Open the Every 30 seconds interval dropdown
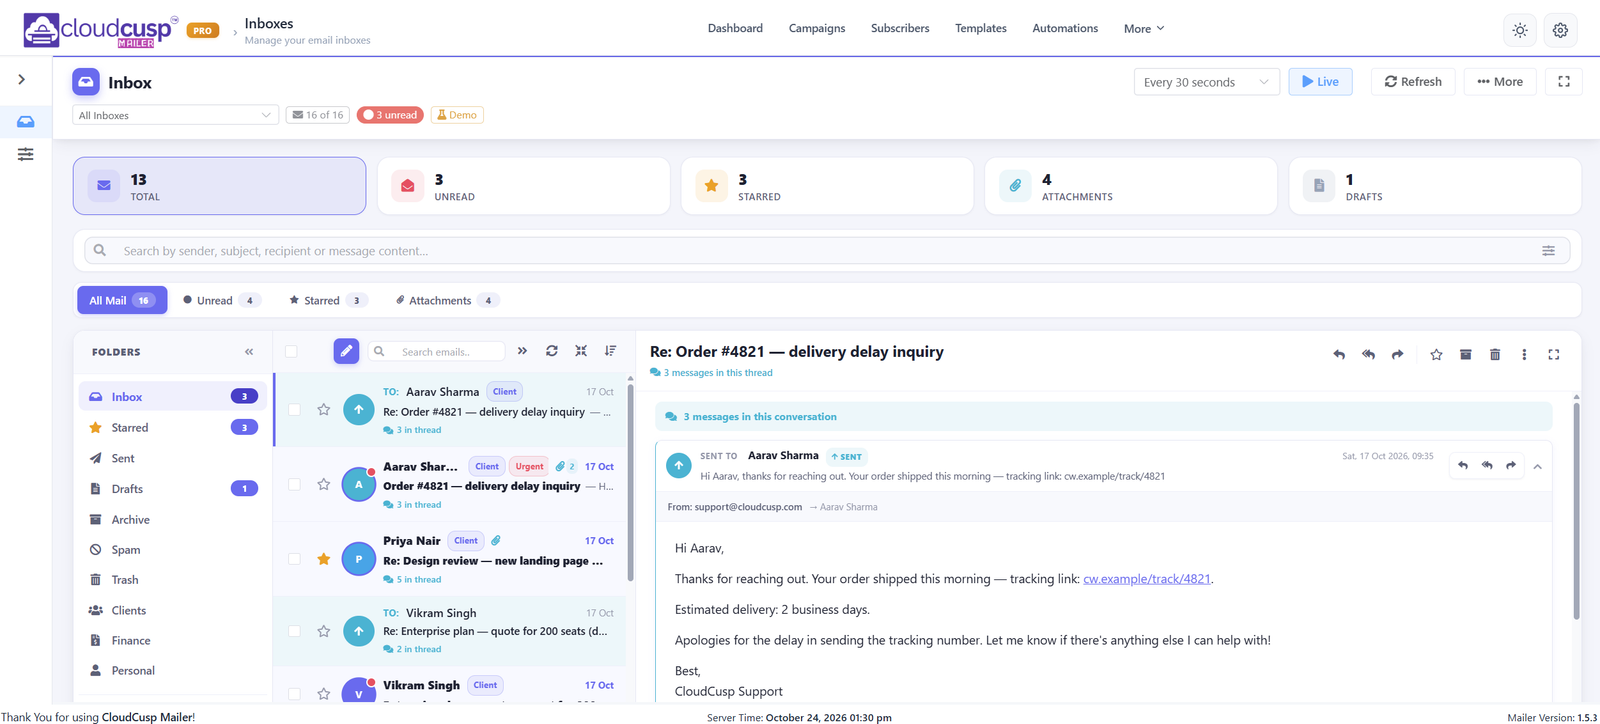Screen dimensions: 1600x724 [1207, 82]
